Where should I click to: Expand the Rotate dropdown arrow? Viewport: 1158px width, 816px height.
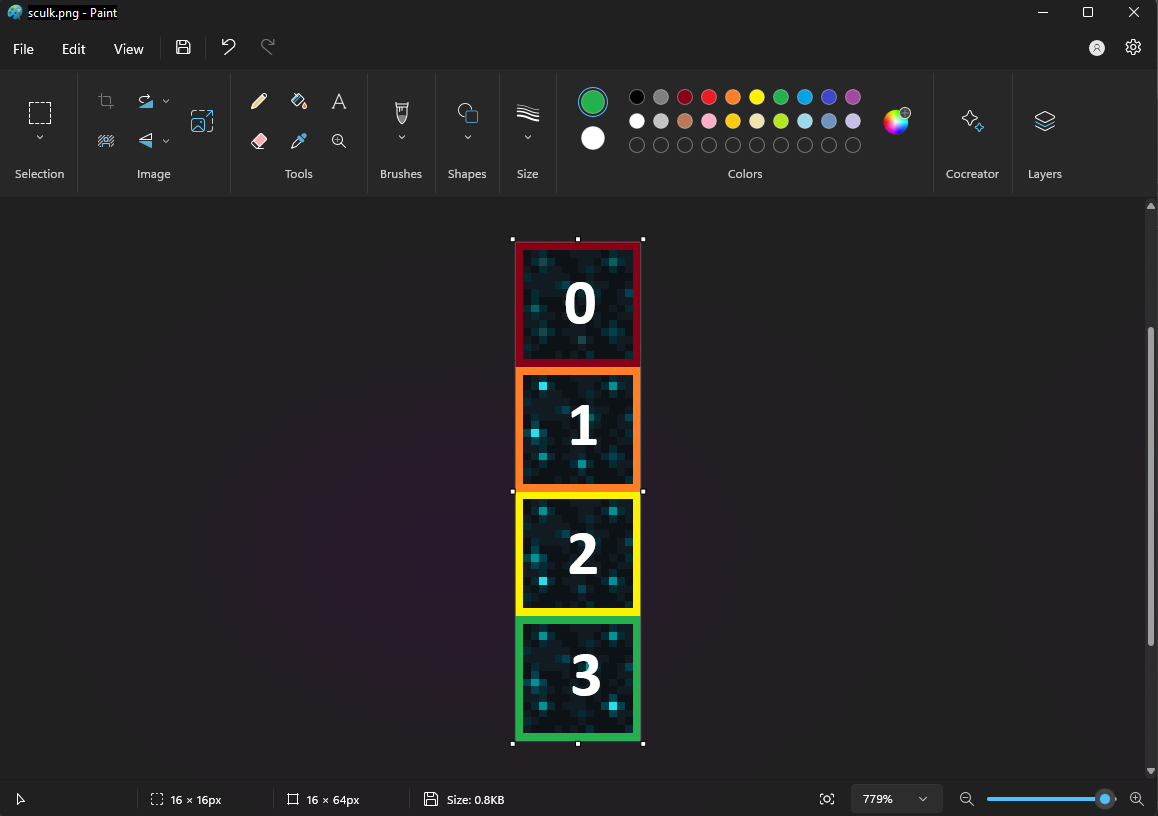coord(166,101)
